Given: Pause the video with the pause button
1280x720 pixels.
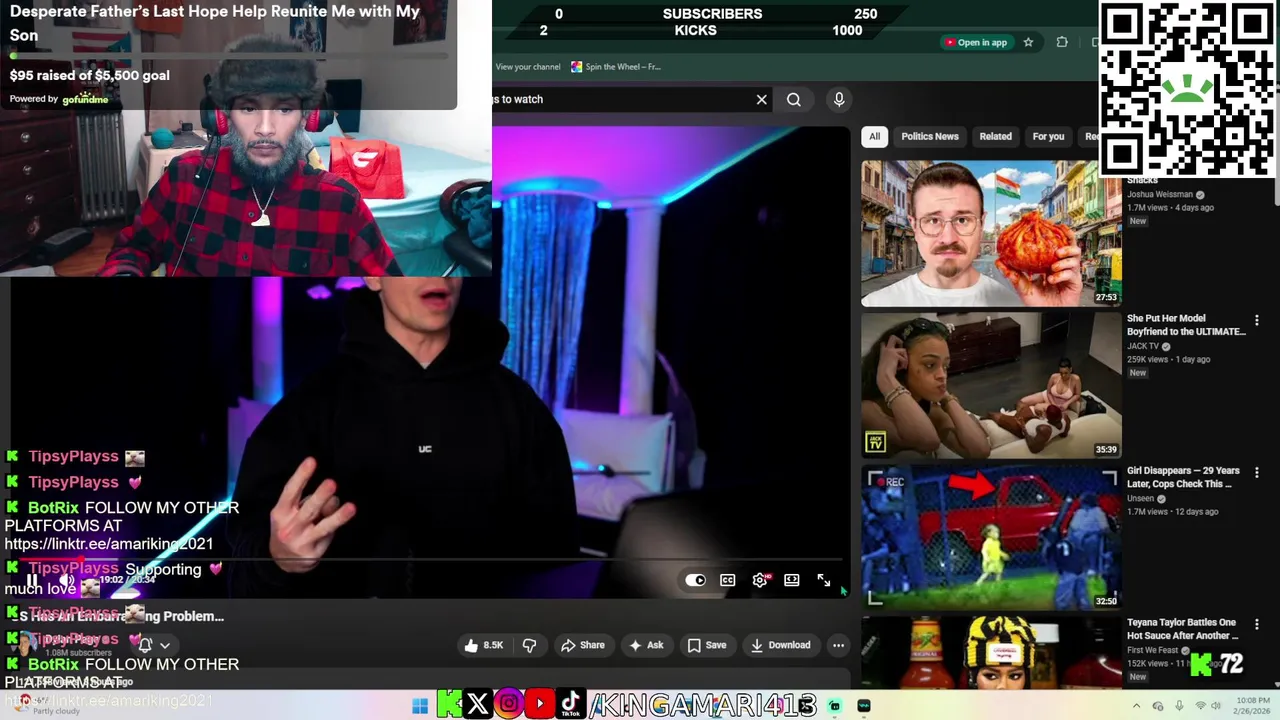Looking at the screenshot, I should tap(32, 580).
